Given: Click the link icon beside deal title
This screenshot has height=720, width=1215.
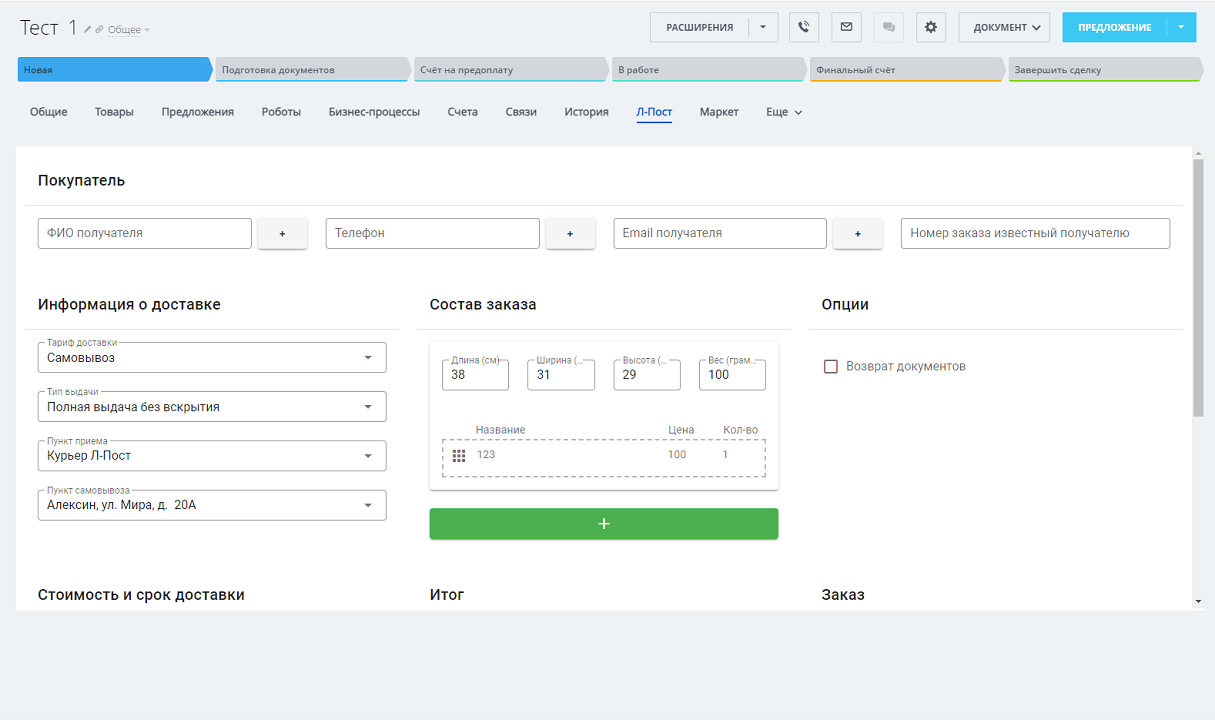Looking at the screenshot, I should click(x=99, y=30).
